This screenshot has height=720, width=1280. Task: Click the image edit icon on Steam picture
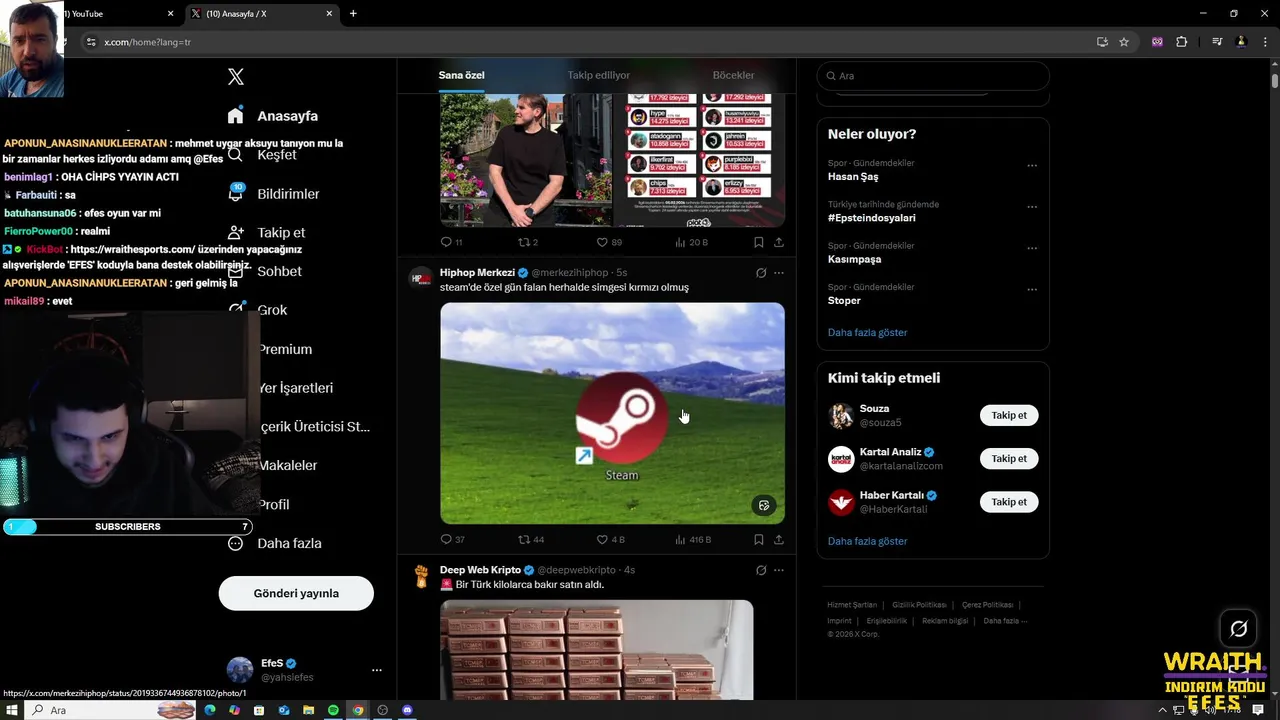764,505
